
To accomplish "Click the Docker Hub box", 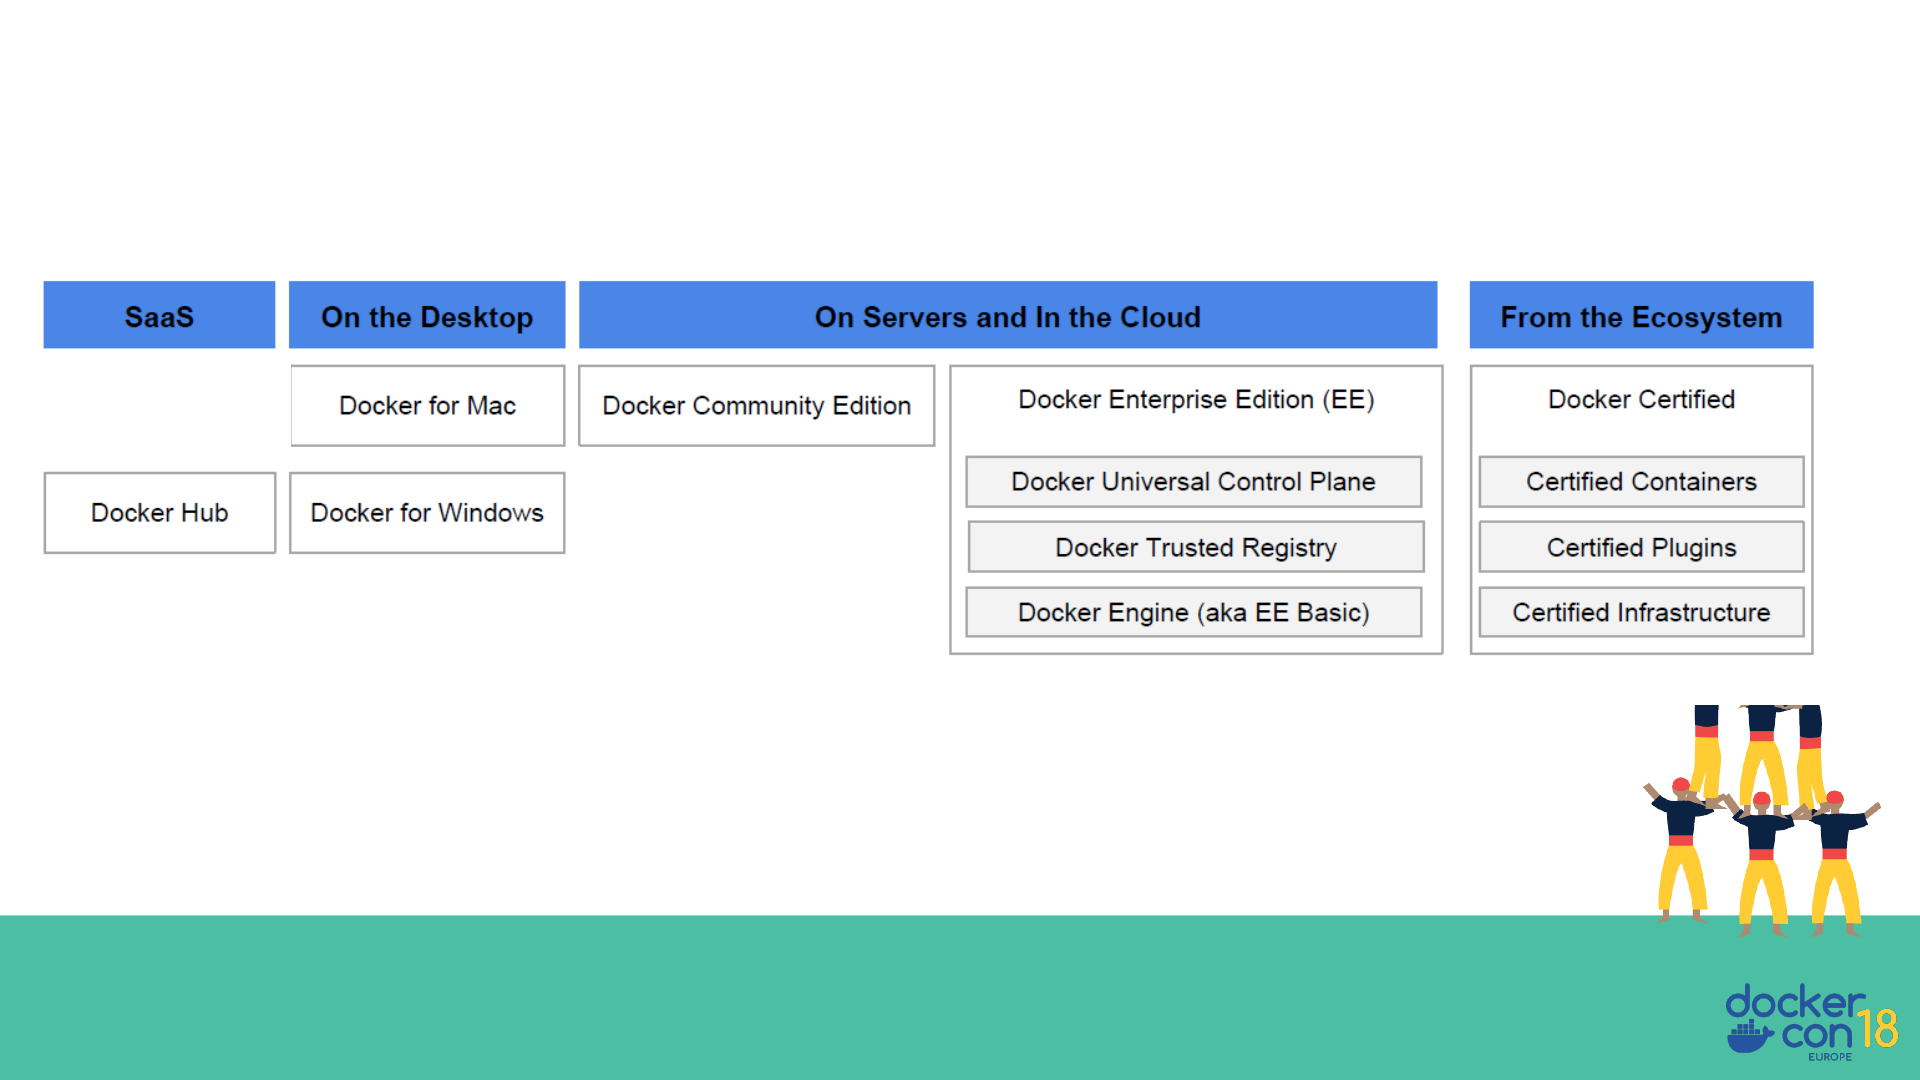I will click(x=159, y=513).
